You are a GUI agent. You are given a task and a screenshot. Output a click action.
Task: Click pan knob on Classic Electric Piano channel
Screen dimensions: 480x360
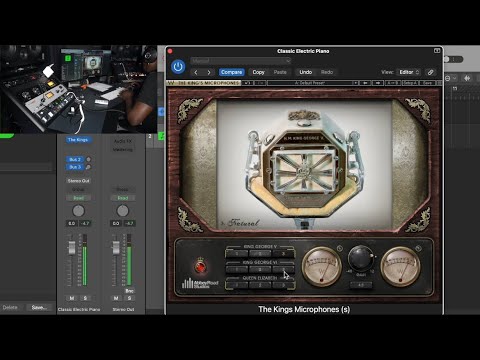[x=78, y=211]
